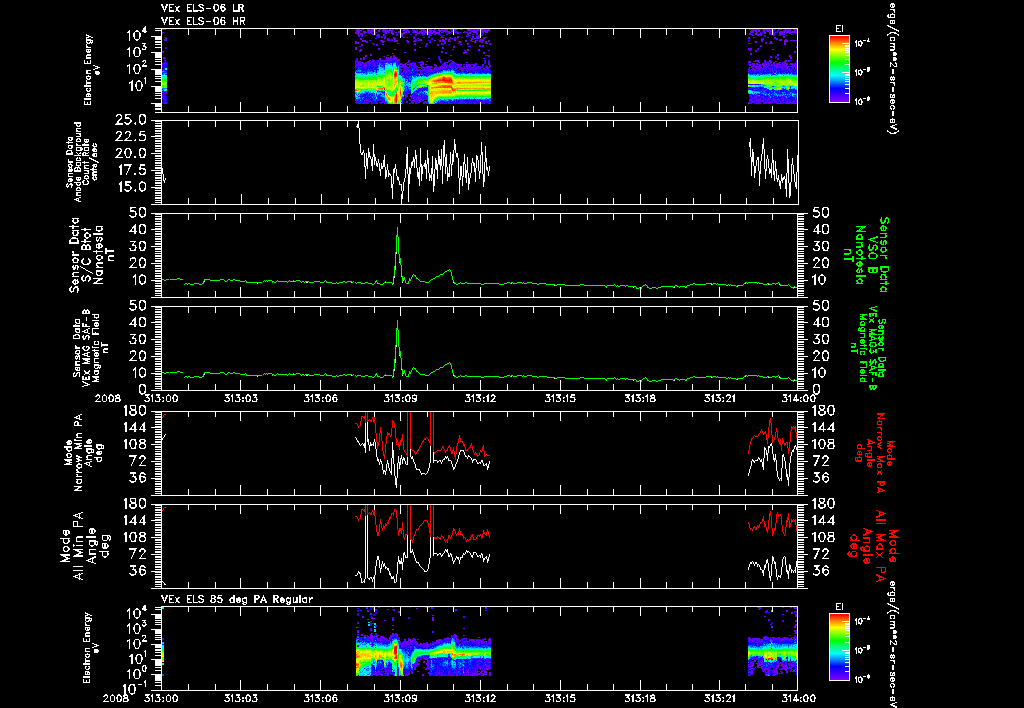Click the "10^-1" tick on the 85 deg PA energy axis
The width and height of the screenshot is (1024, 708).
(133, 687)
